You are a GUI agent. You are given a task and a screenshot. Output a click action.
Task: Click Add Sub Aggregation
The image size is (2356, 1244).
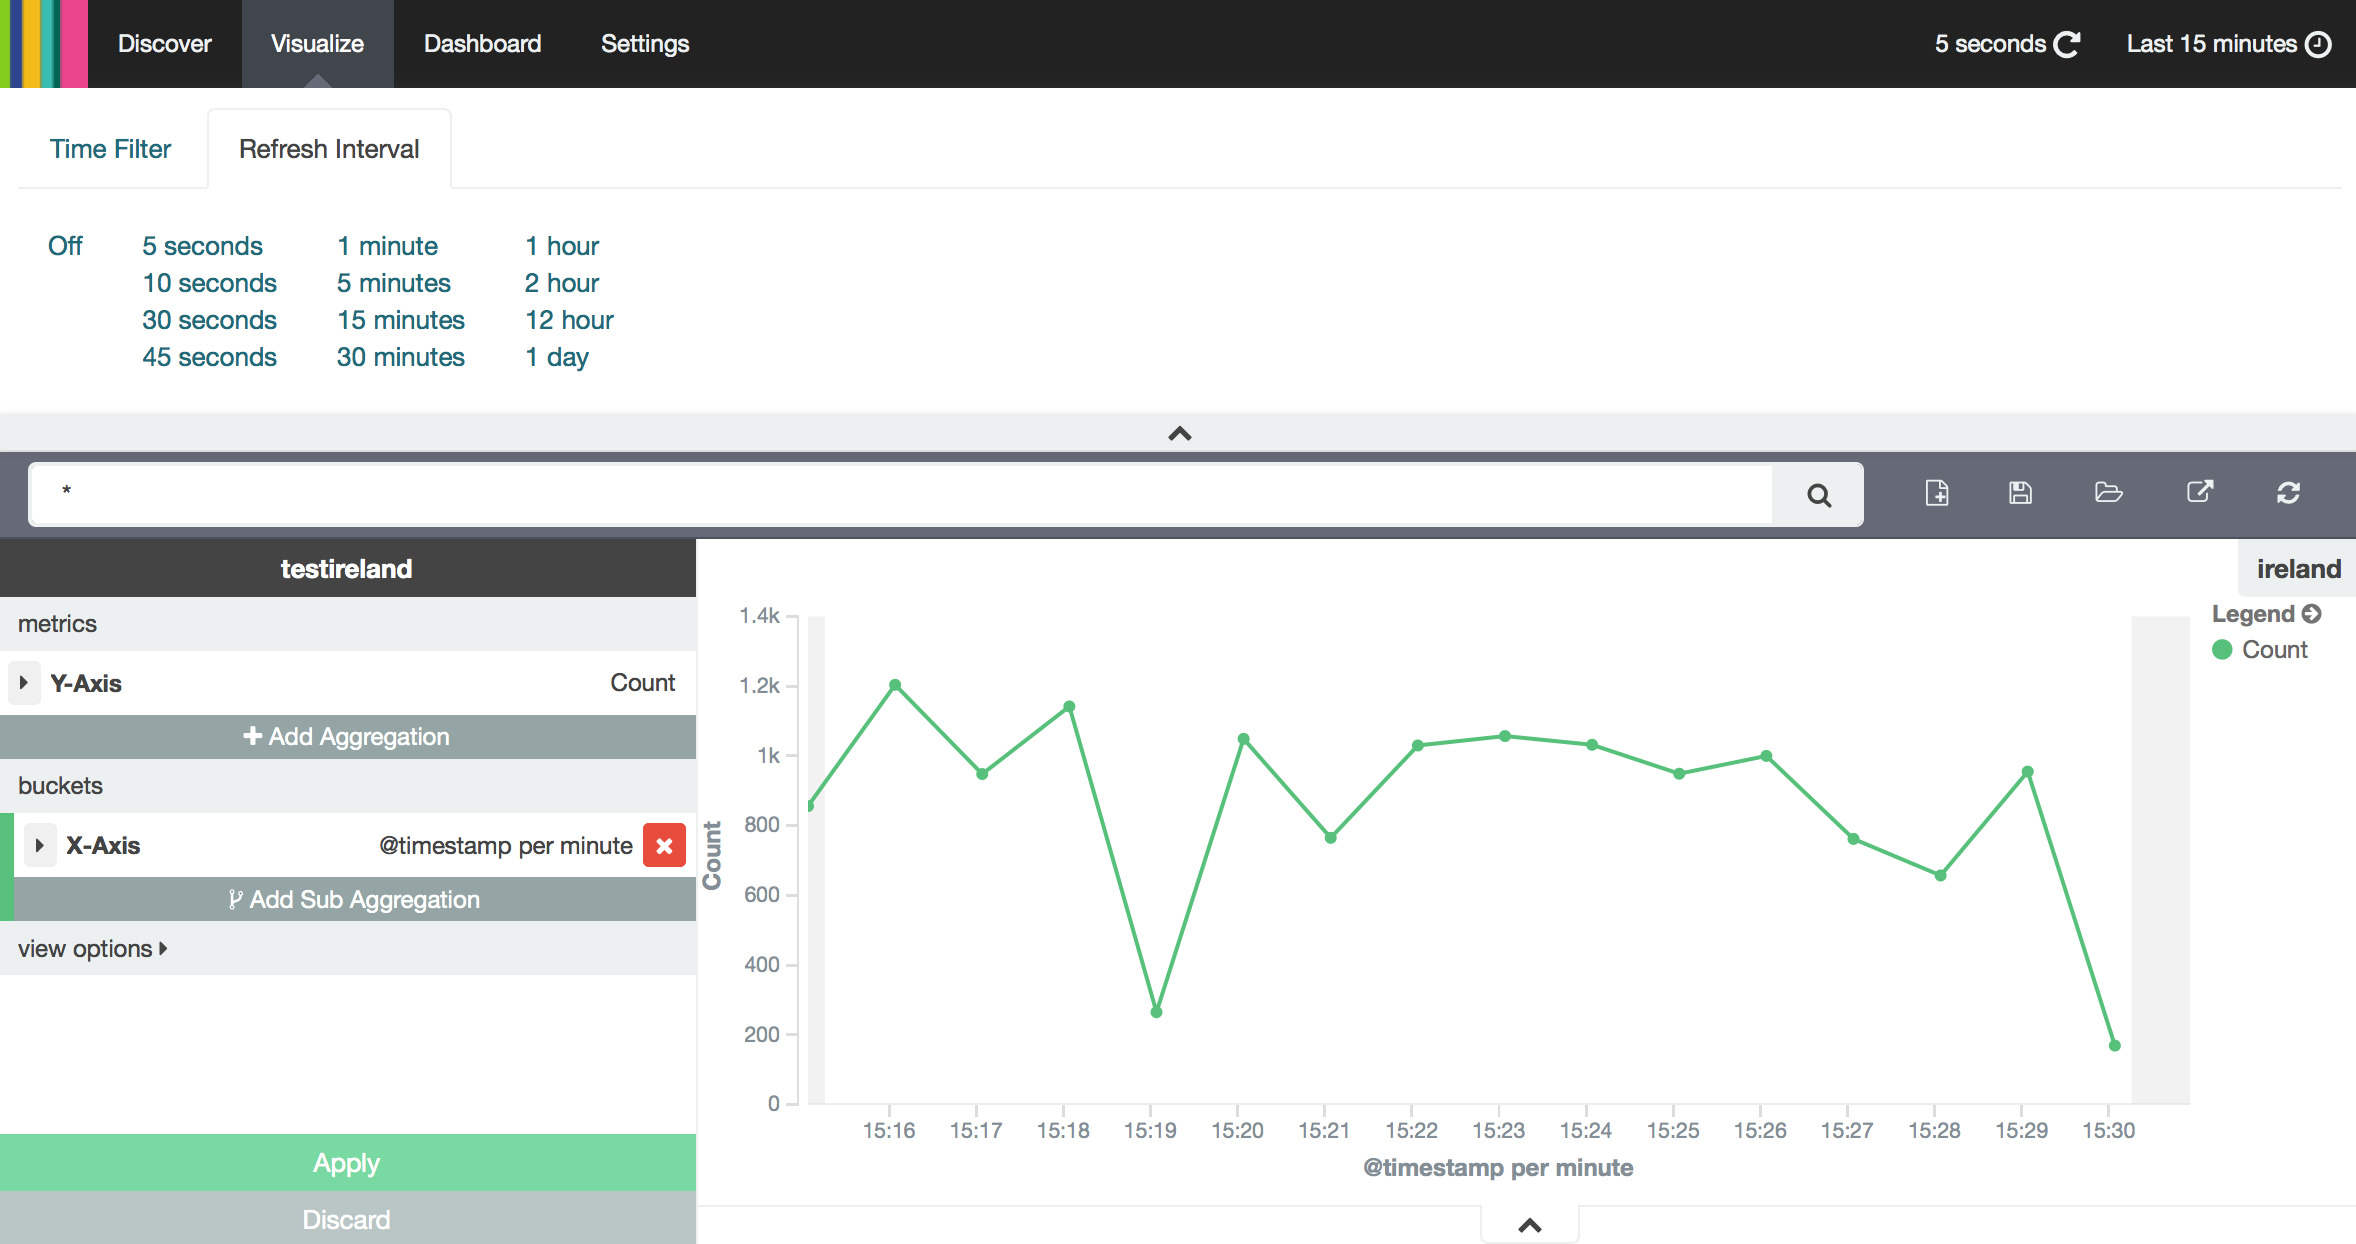[x=354, y=900]
